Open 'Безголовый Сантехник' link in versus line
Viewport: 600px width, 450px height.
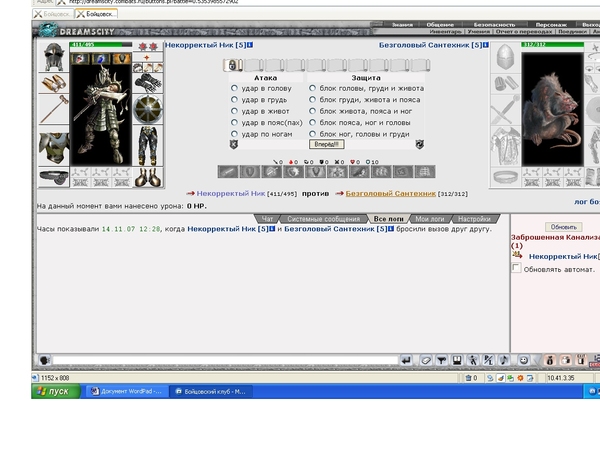pyautogui.click(x=390, y=194)
